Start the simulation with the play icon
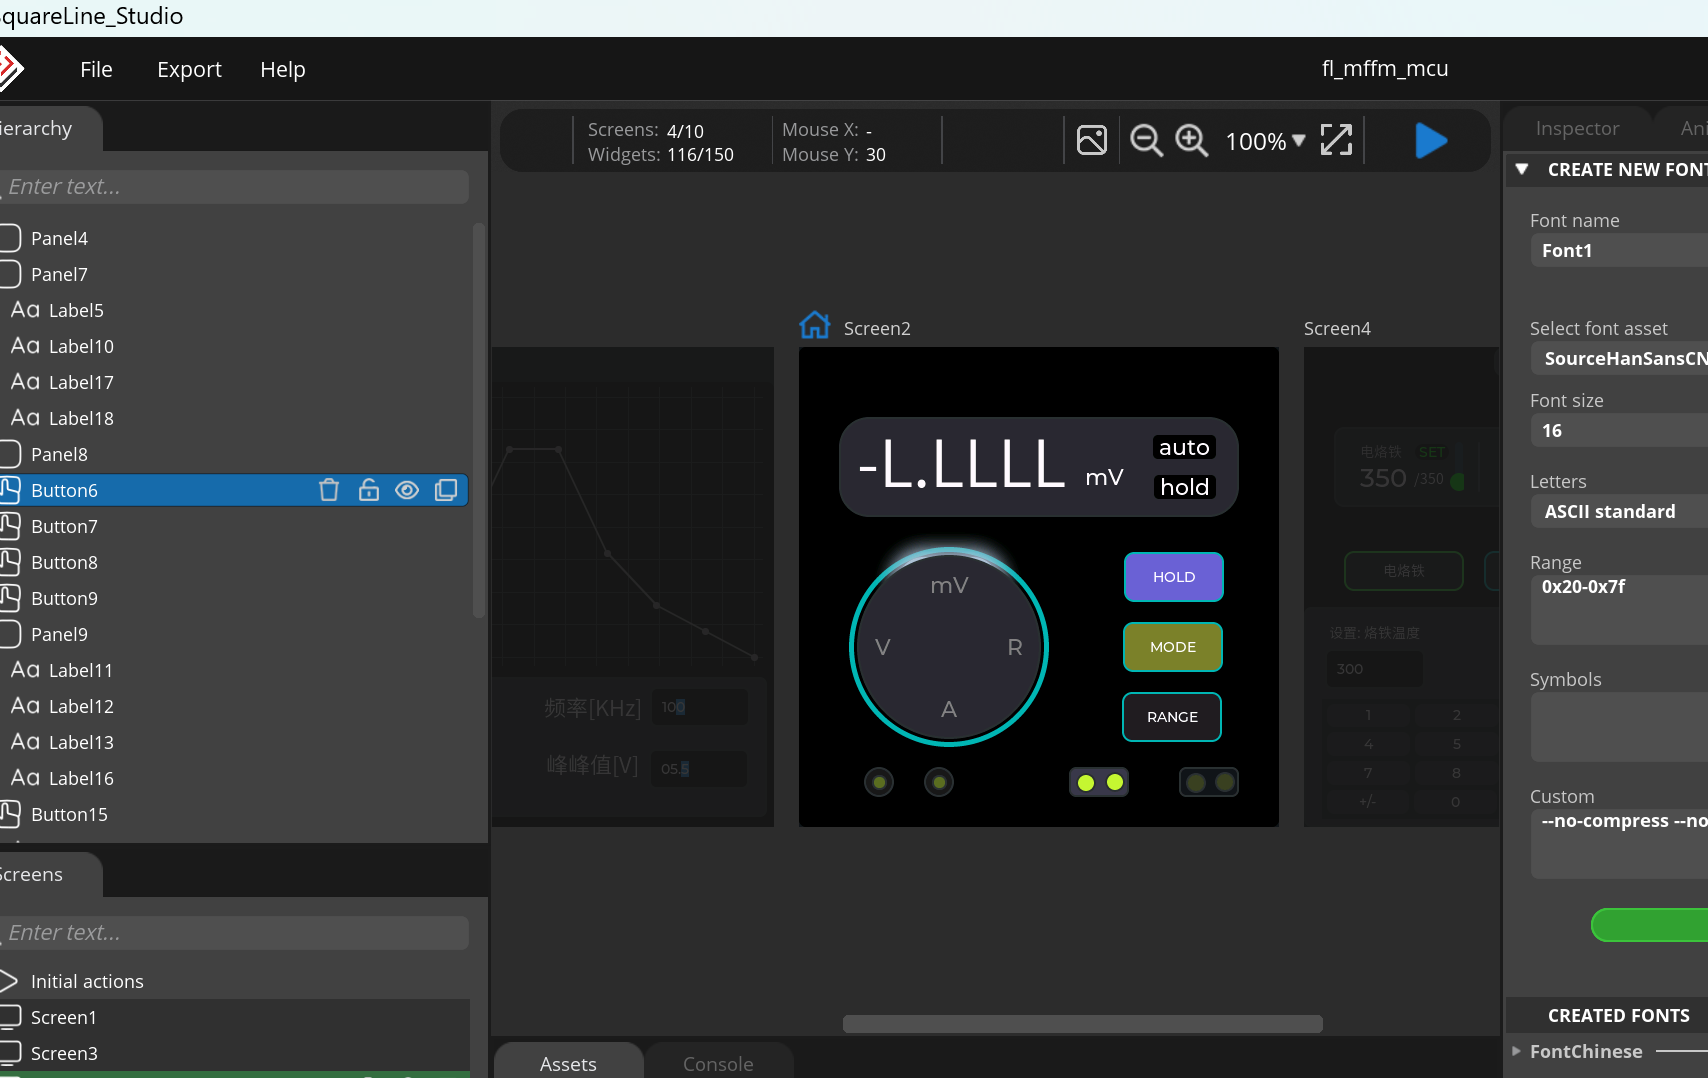Image resolution: width=1708 pixels, height=1078 pixels. [1431, 141]
